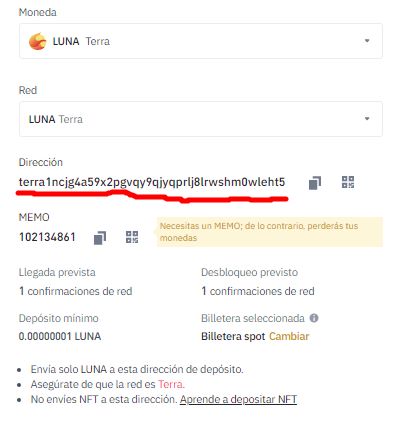The image size is (410, 426).
Task: Click the Llegada prevista confirmations text
Action: (x=76, y=291)
